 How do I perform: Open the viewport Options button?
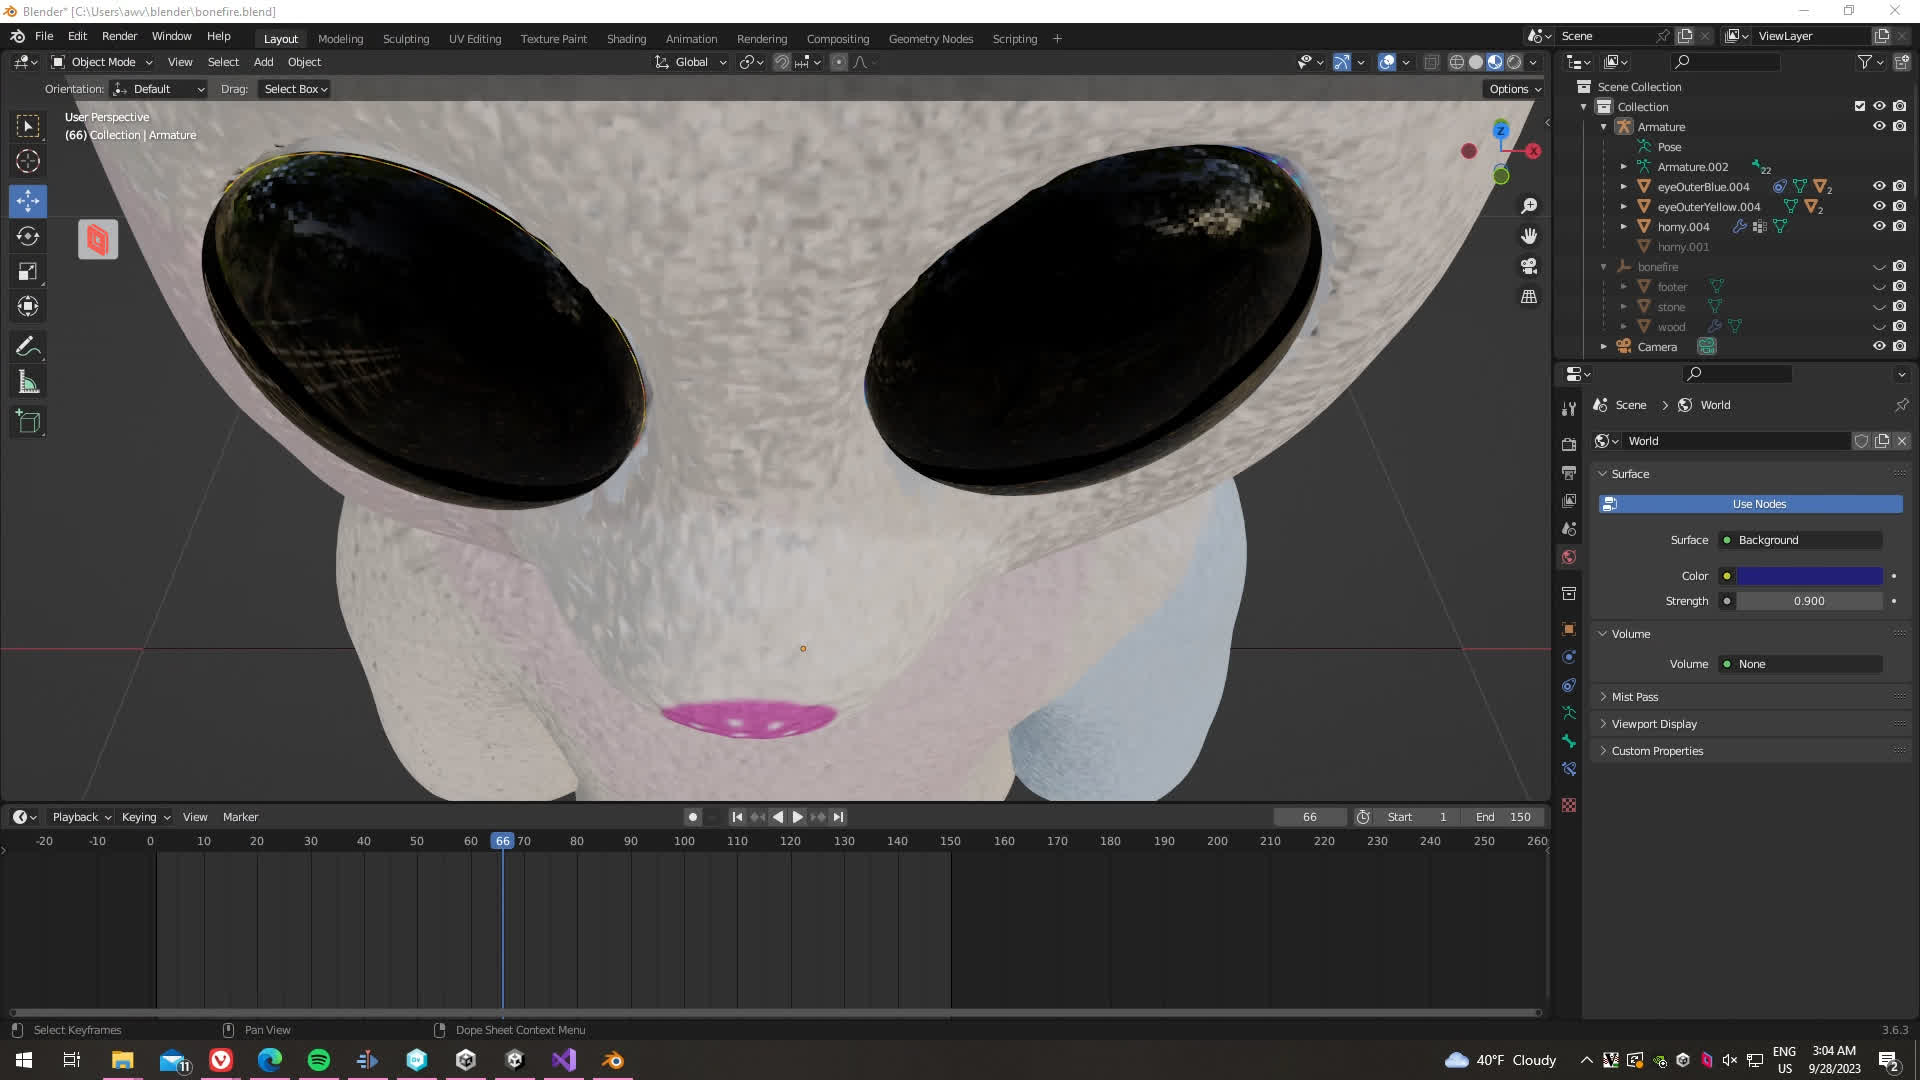pyautogui.click(x=1514, y=89)
